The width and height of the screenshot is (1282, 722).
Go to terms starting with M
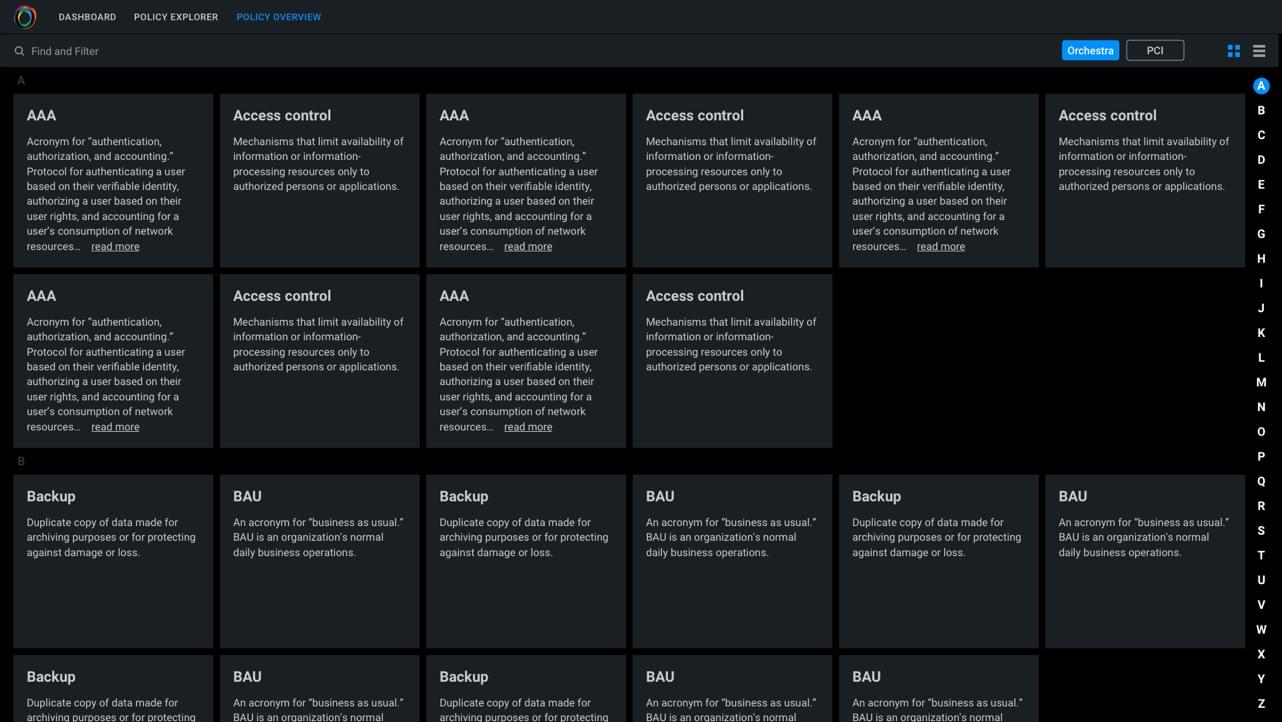[x=1261, y=382]
